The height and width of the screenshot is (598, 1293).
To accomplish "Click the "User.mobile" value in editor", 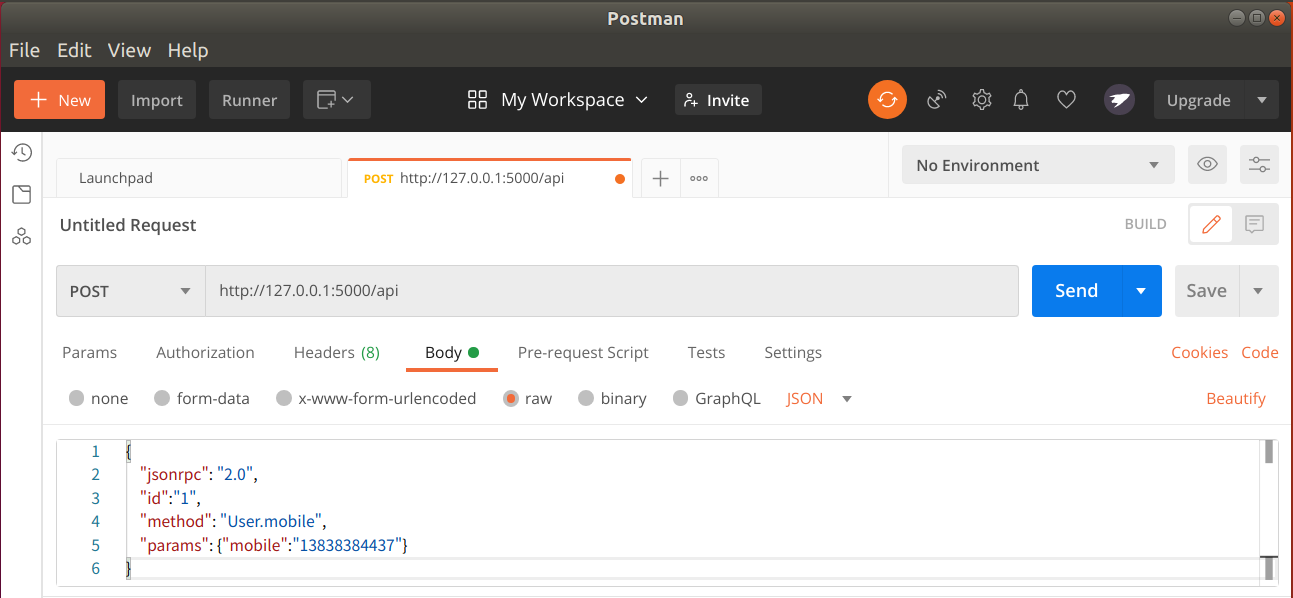I will (273, 521).
